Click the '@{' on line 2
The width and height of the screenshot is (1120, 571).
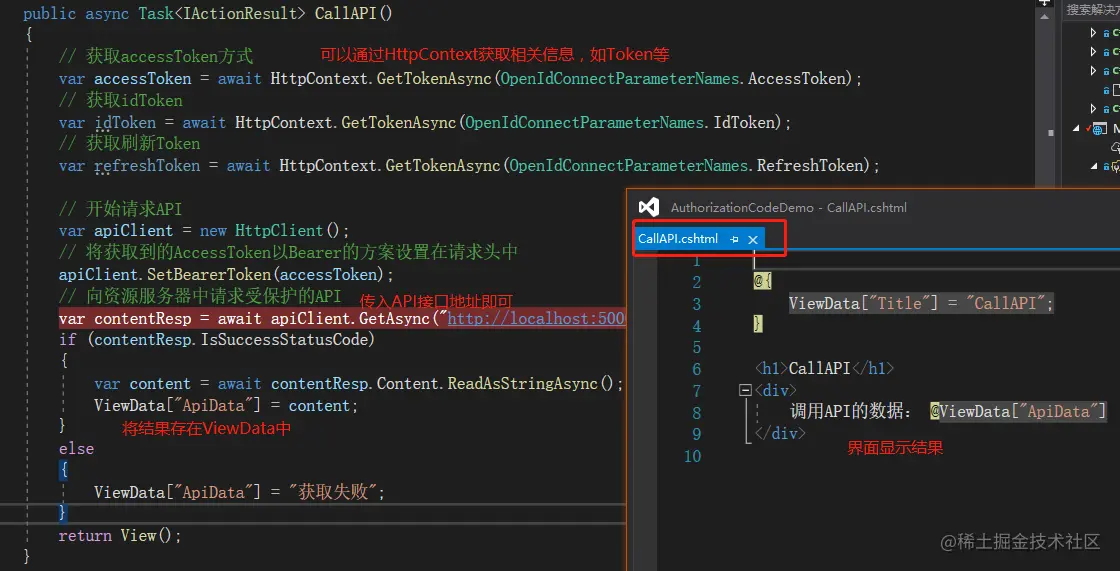763,282
